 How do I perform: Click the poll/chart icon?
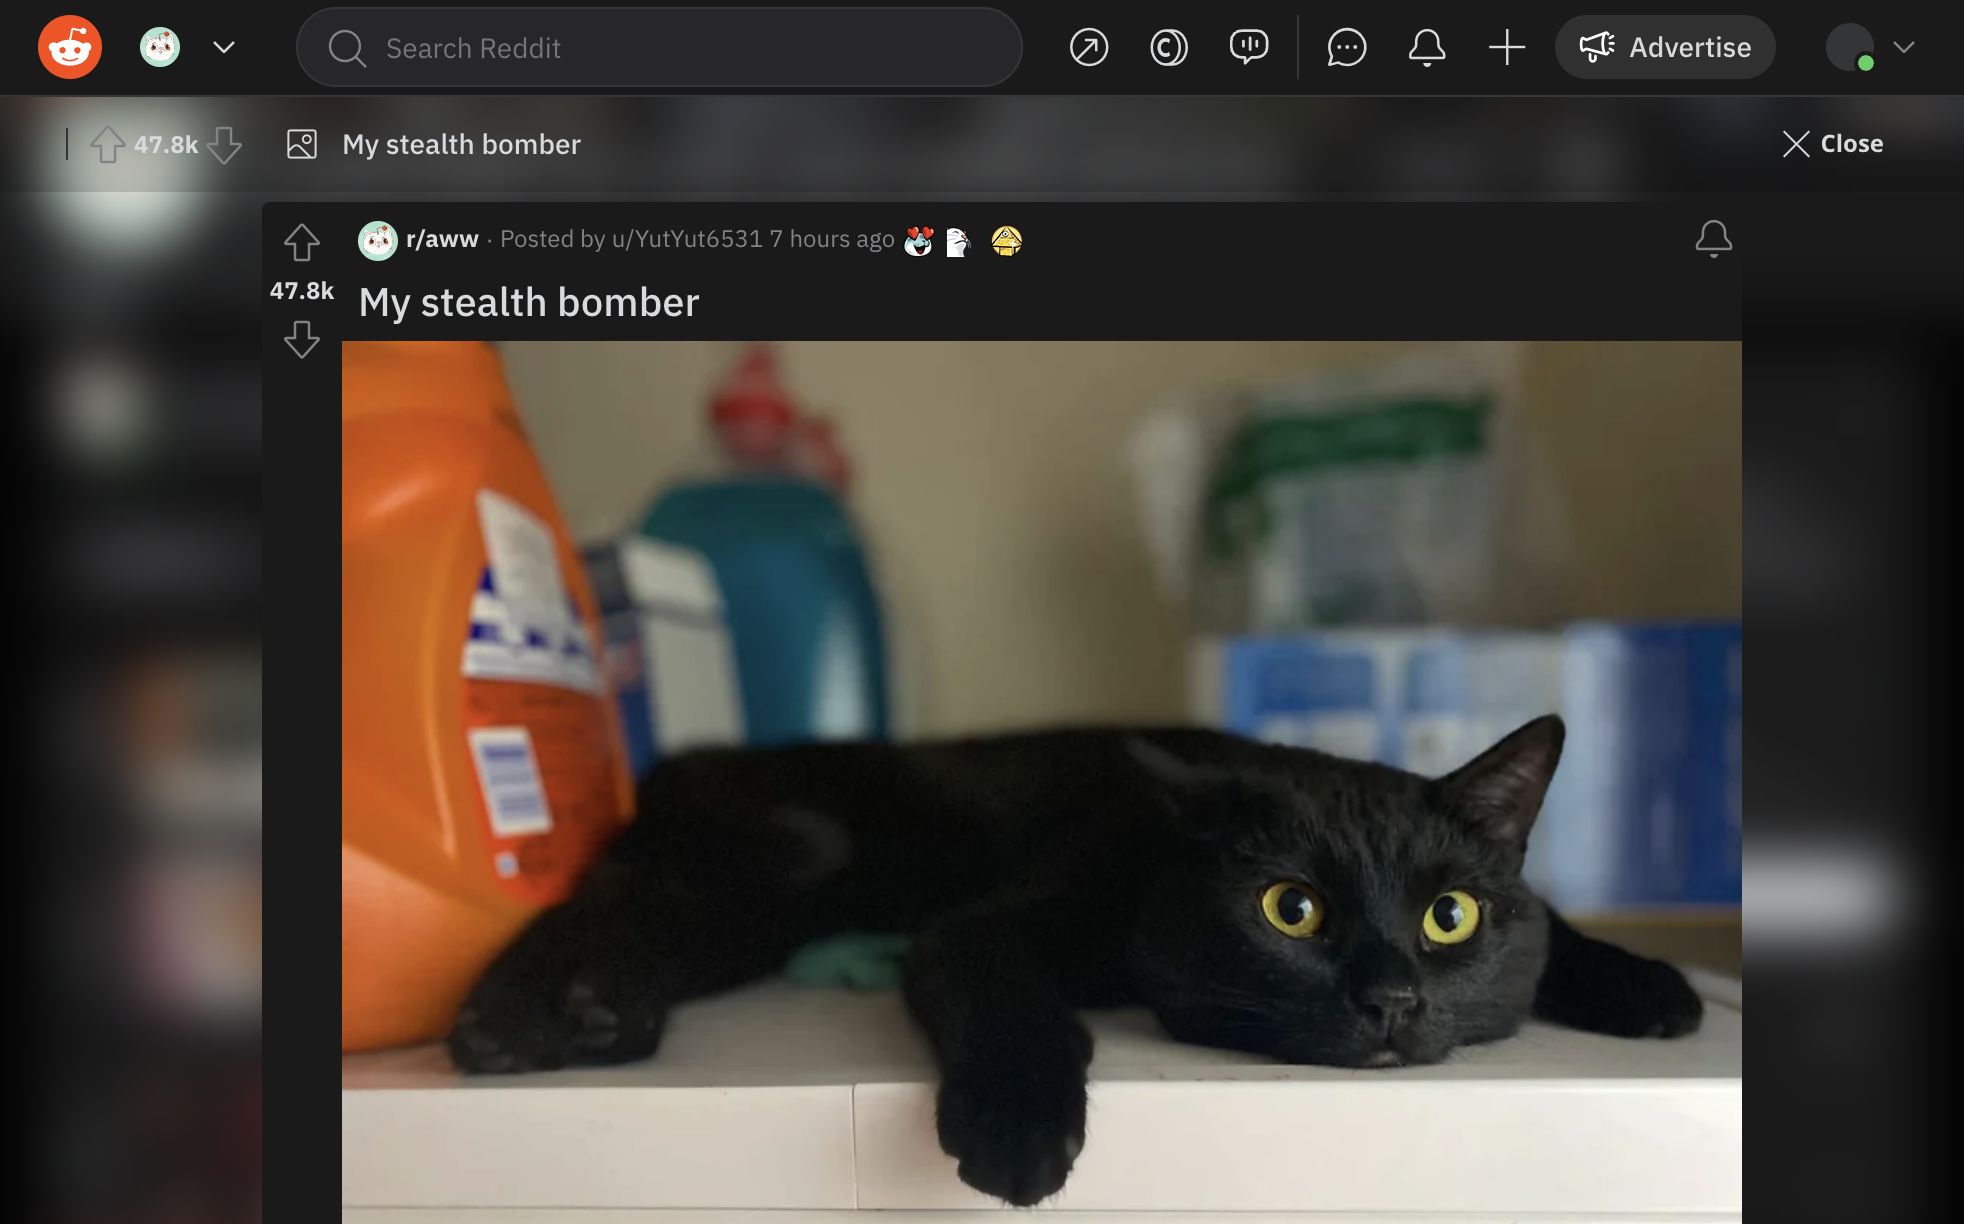(1248, 47)
